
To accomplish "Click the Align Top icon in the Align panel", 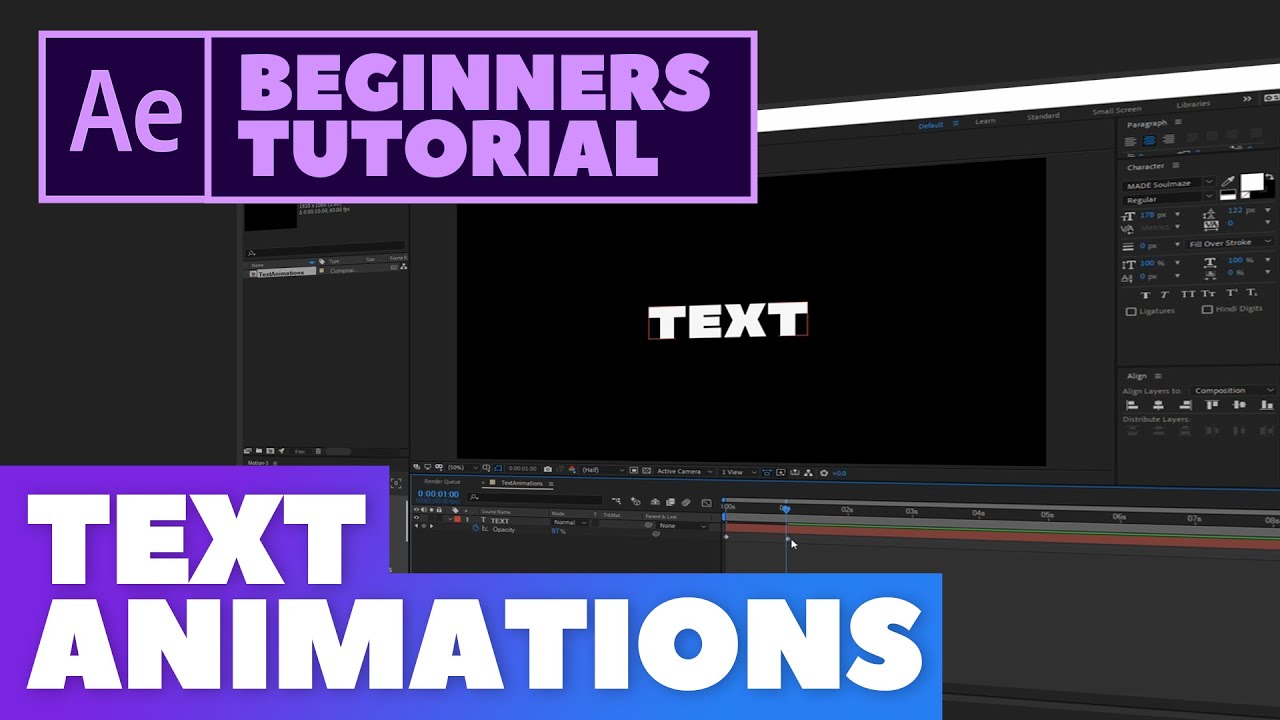I will click(x=1212, y=405).
